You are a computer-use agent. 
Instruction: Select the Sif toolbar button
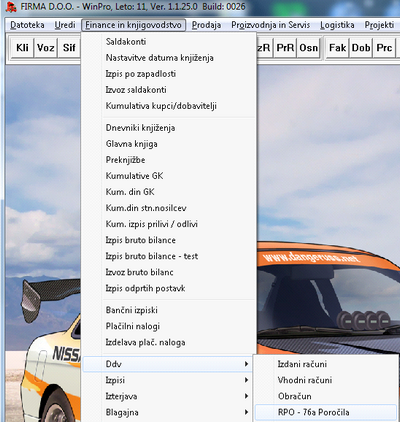click(69, 48)
